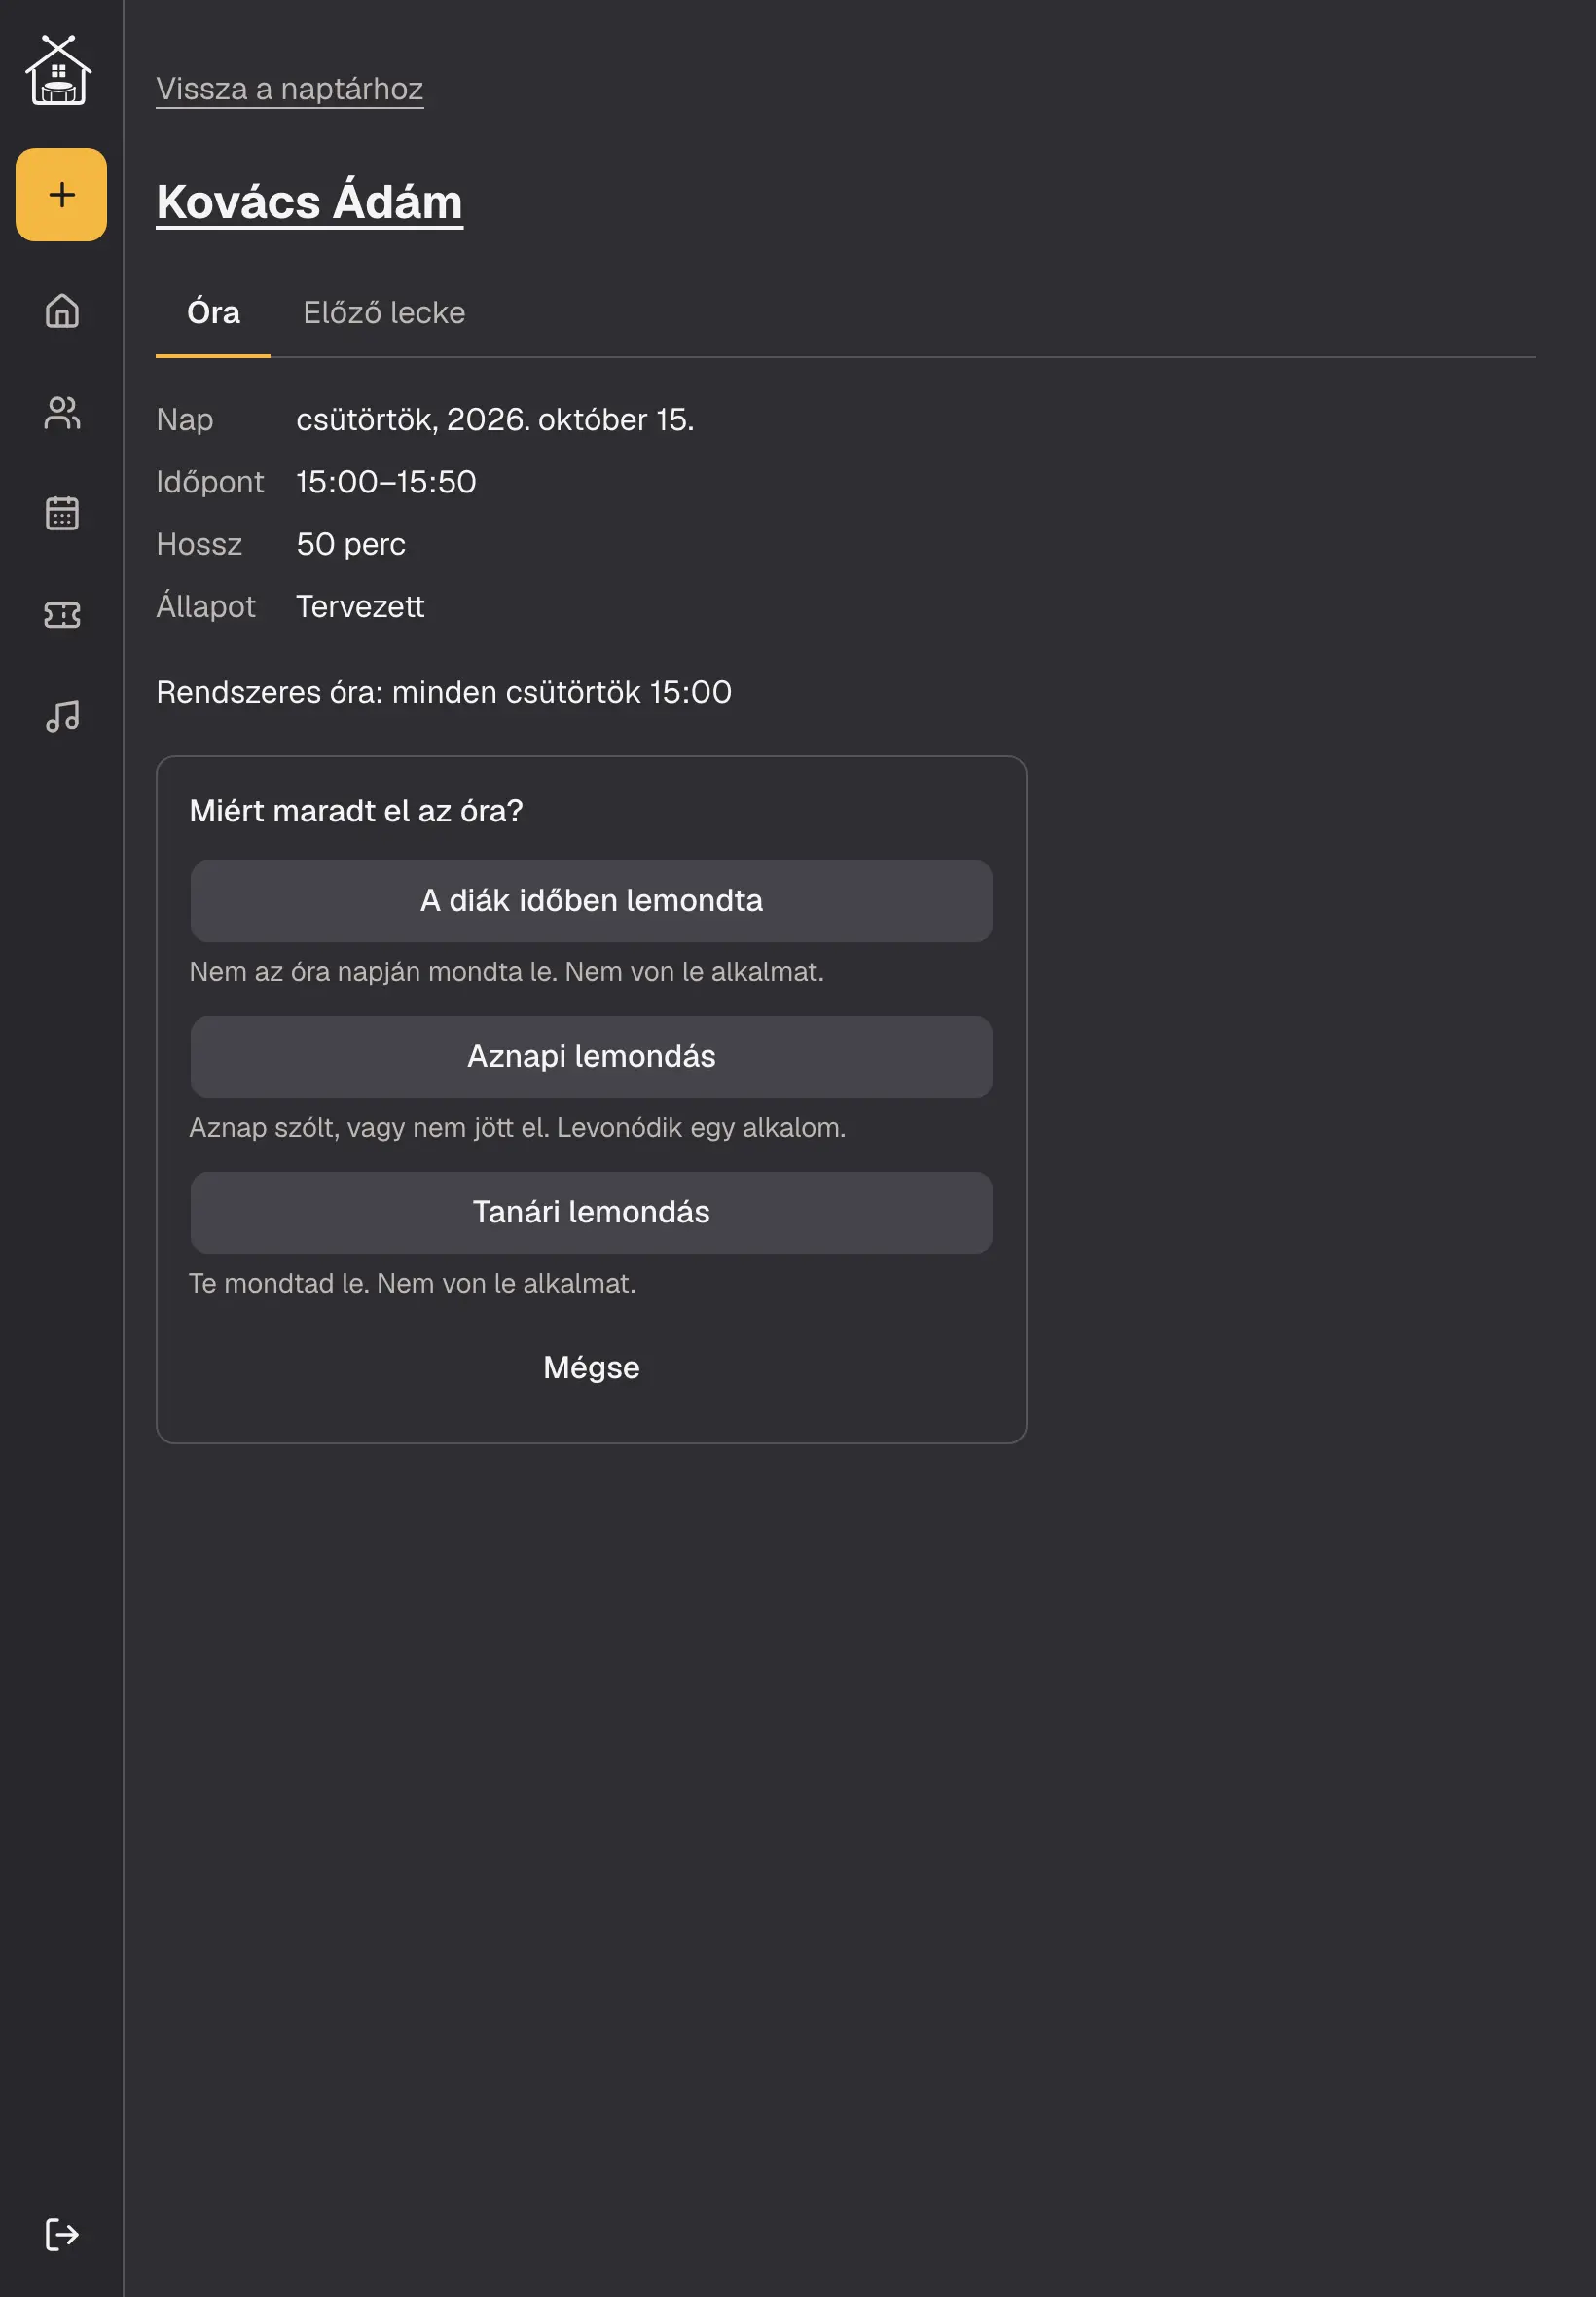The width and height of the screenshot is (1596, 2297).
Task: Open Kovács Ádám student link
Action: [310, 202]
